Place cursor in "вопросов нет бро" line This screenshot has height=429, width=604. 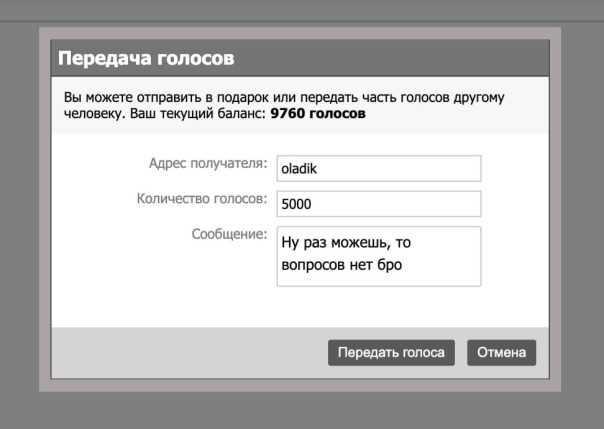341,267
